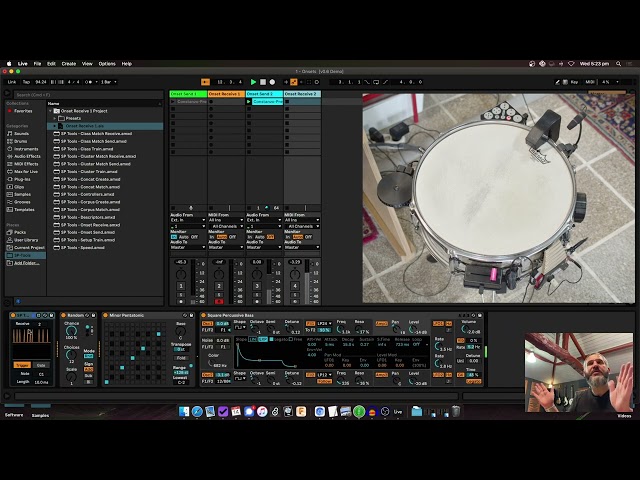Set track 3 monitor to Off
The image size is (640, 480).
pyautogui.click(x=271, y=237)
